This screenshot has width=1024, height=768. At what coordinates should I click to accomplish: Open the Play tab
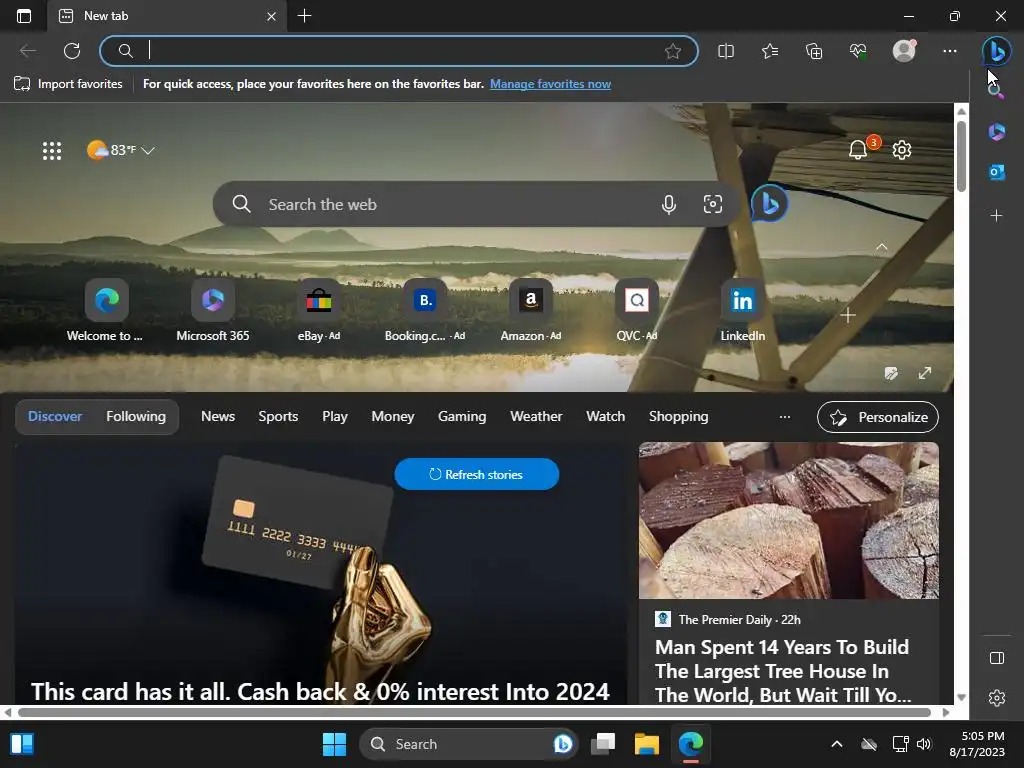click(335, 417)
